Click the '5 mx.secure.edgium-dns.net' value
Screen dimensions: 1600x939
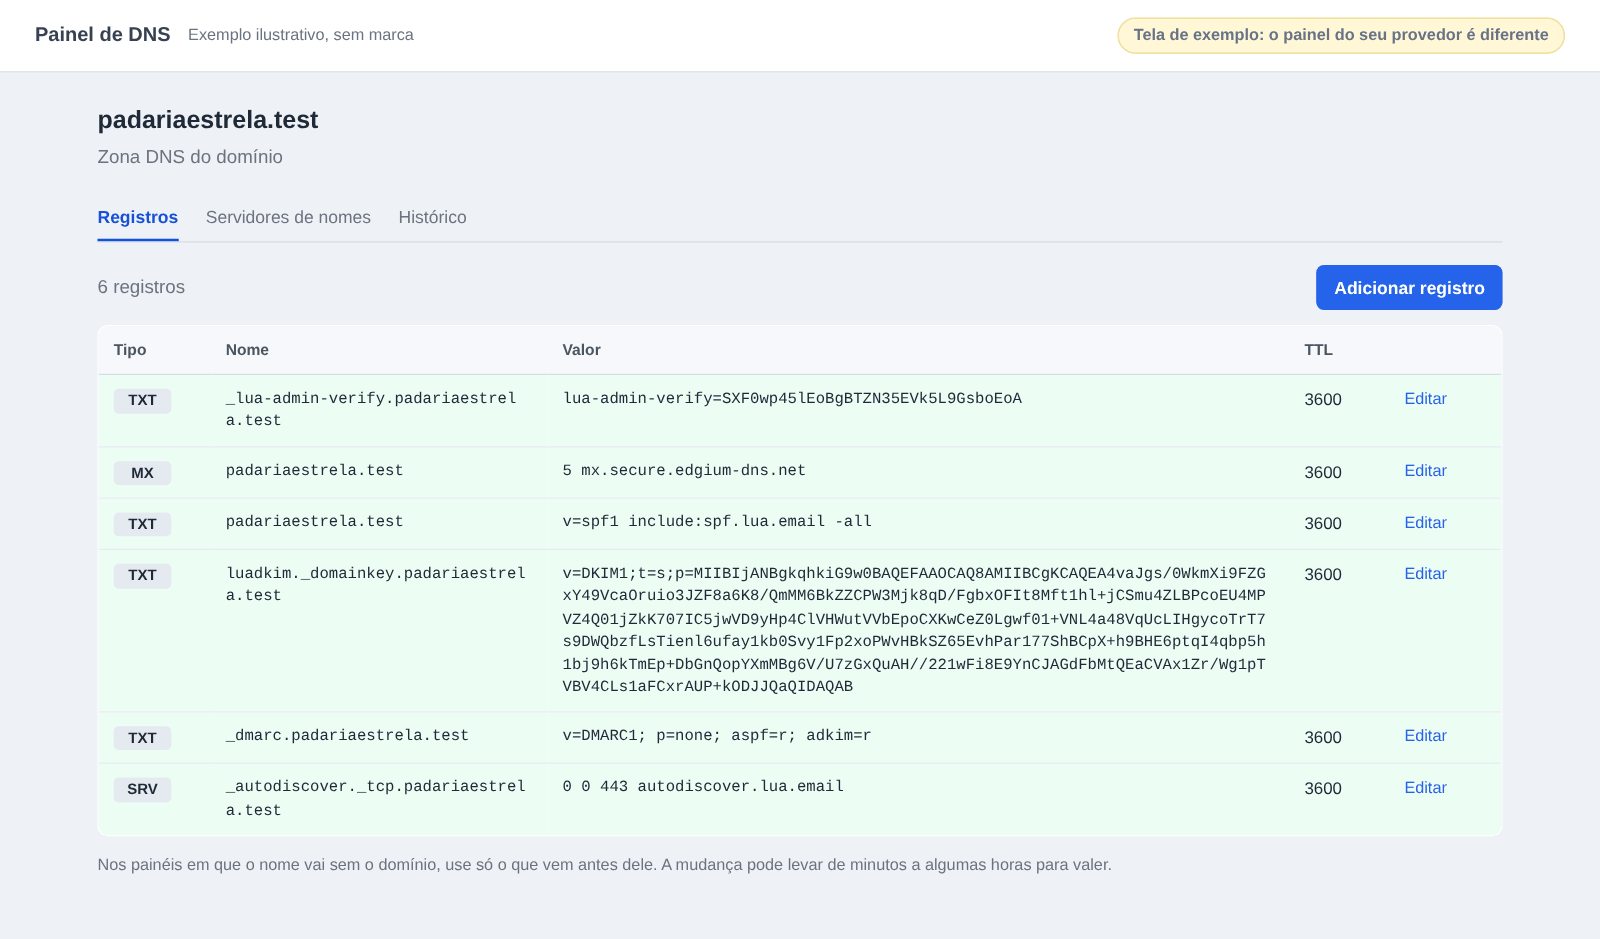point(684,470)
